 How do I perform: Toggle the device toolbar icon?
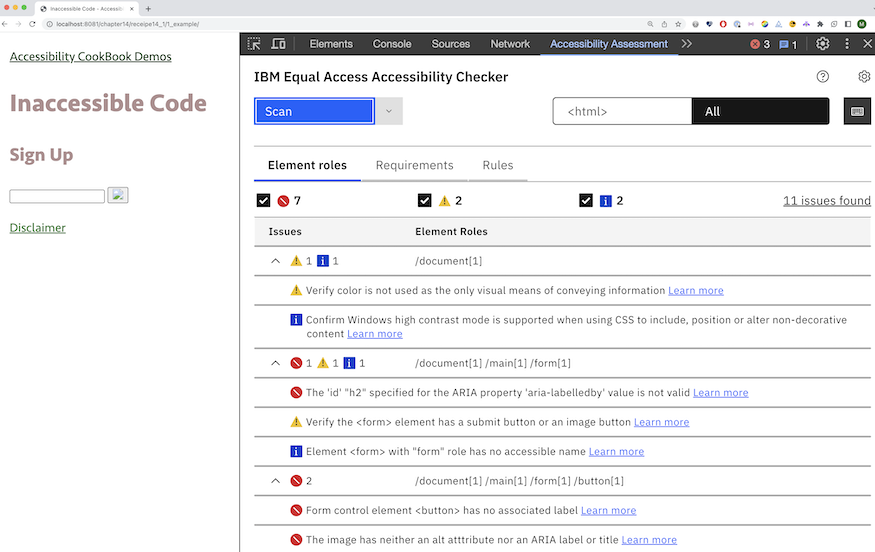[x=278, y=44]
